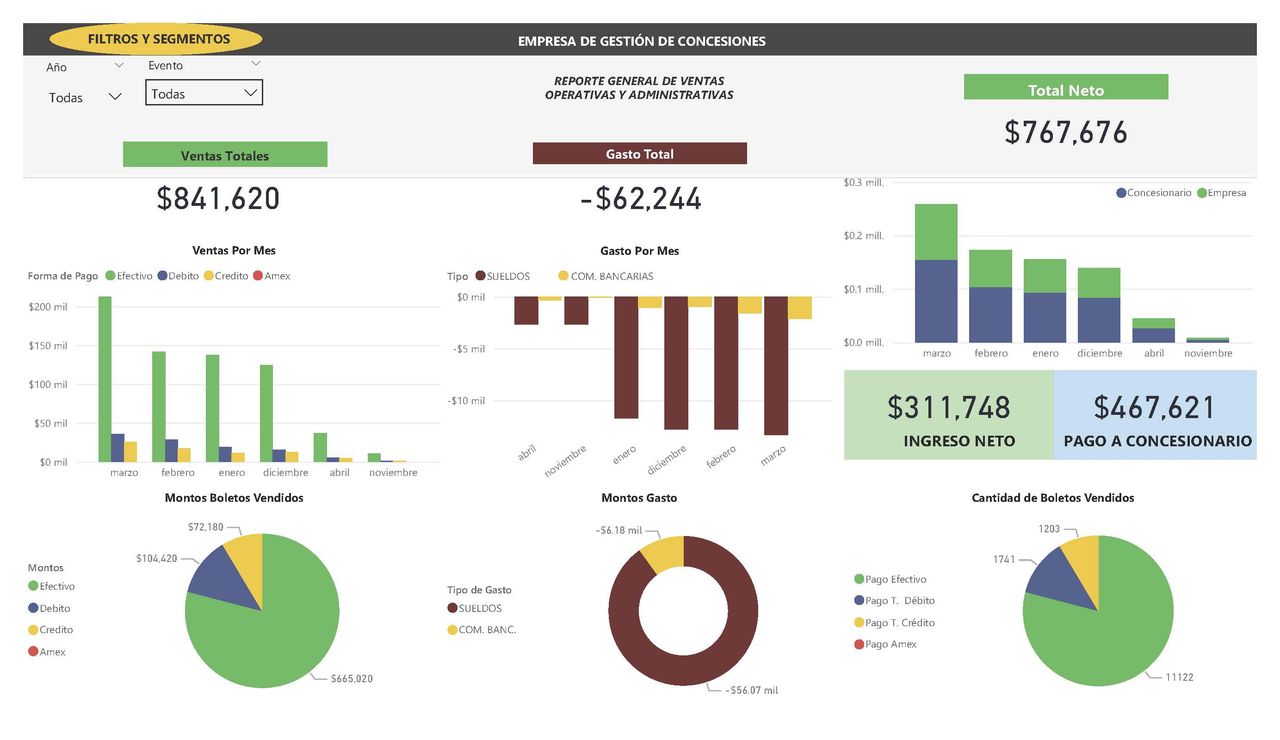Click the -$56.07 mil donut data label

click(751, 690)
